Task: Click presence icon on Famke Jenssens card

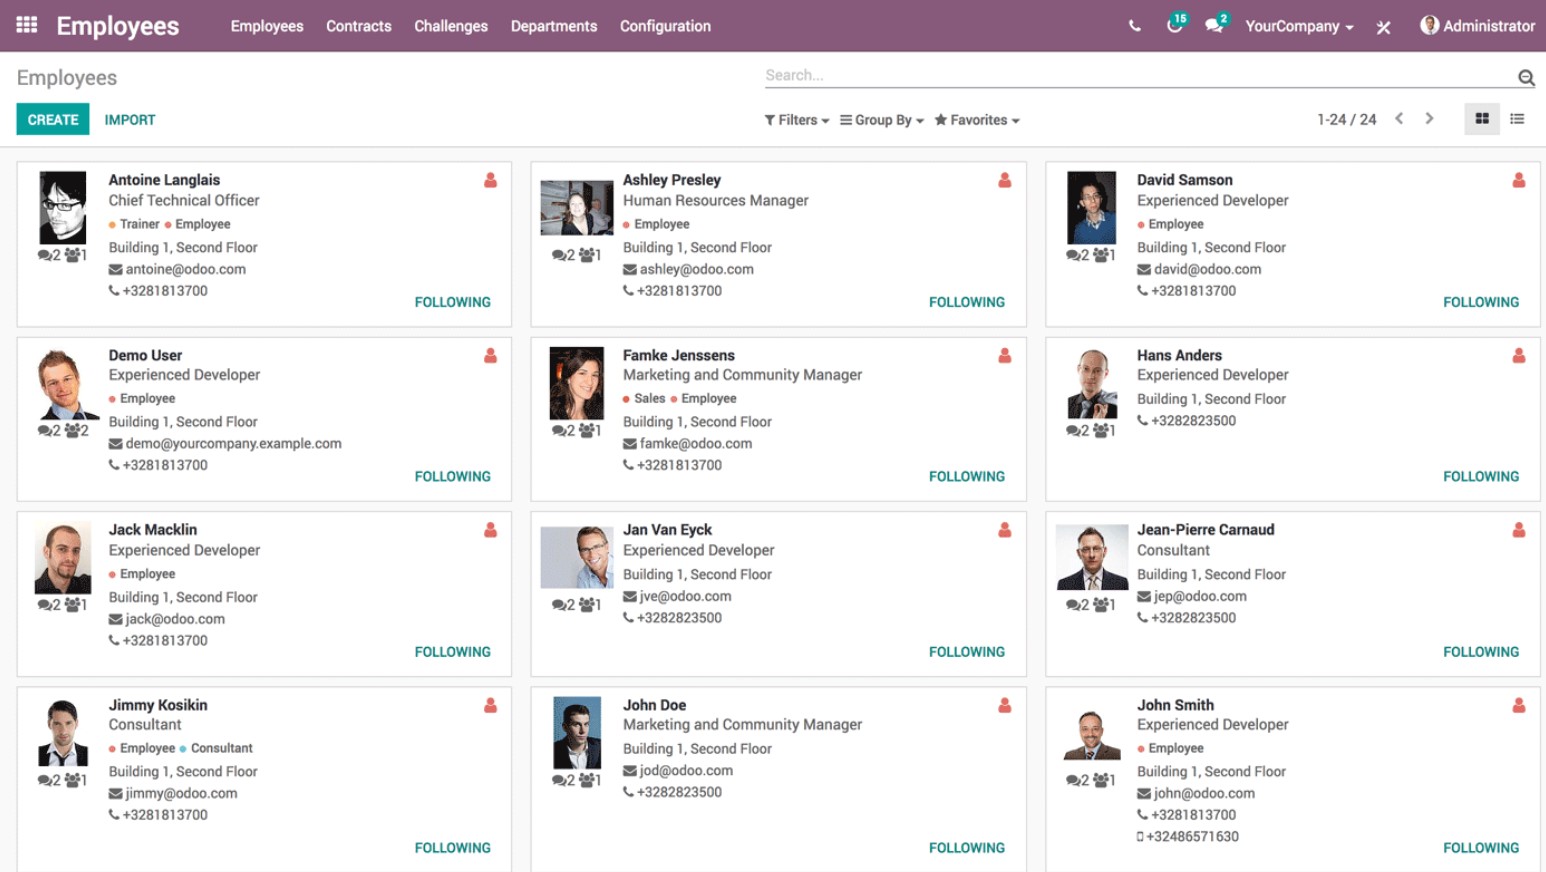Action: click(1004, 355)
